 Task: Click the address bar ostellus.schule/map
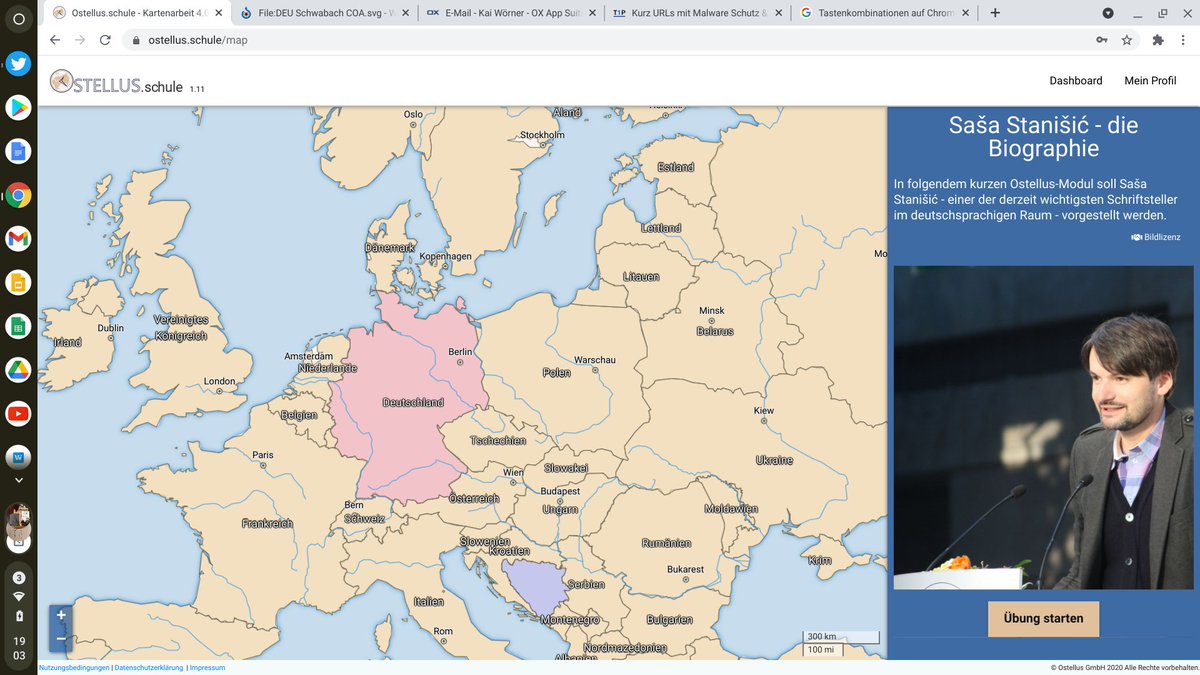click(197, 40)
